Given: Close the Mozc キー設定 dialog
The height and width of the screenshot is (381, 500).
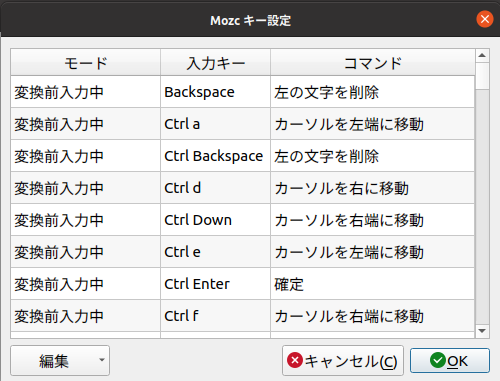Looking at the screenshot, I should tap(485, 19).
